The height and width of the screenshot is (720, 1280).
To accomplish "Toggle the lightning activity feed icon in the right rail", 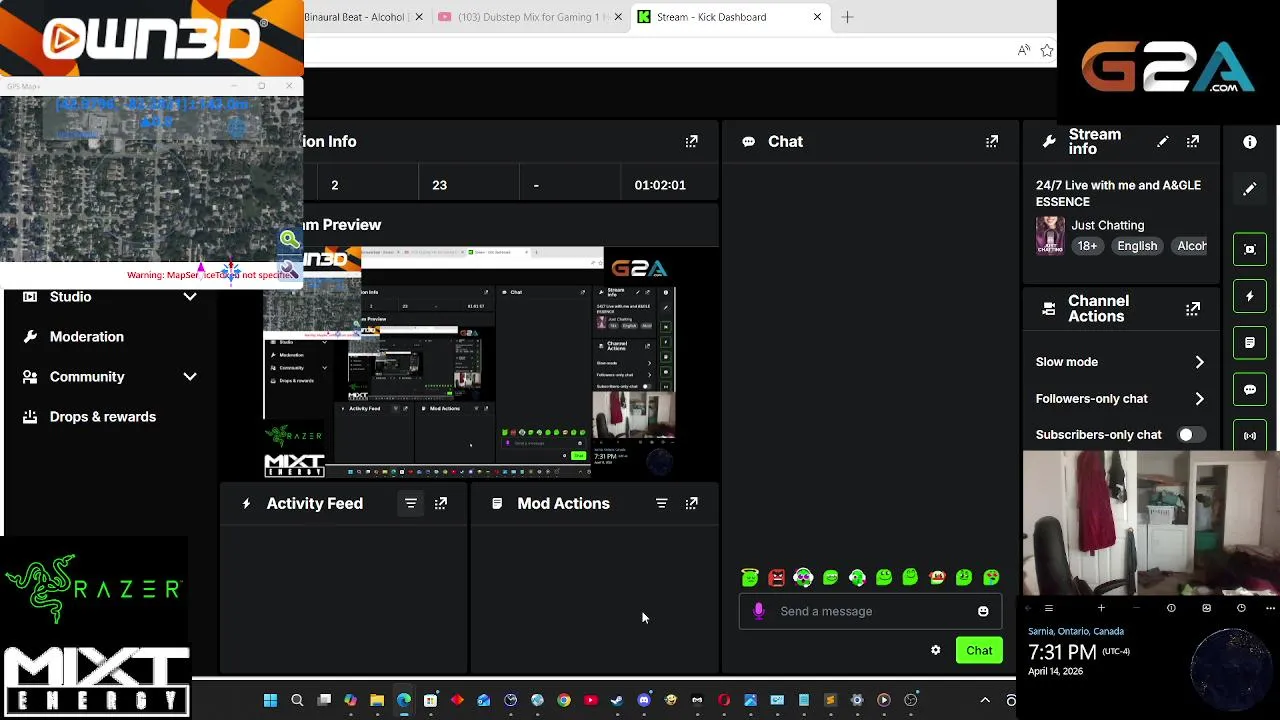I will coord(1250,296).
